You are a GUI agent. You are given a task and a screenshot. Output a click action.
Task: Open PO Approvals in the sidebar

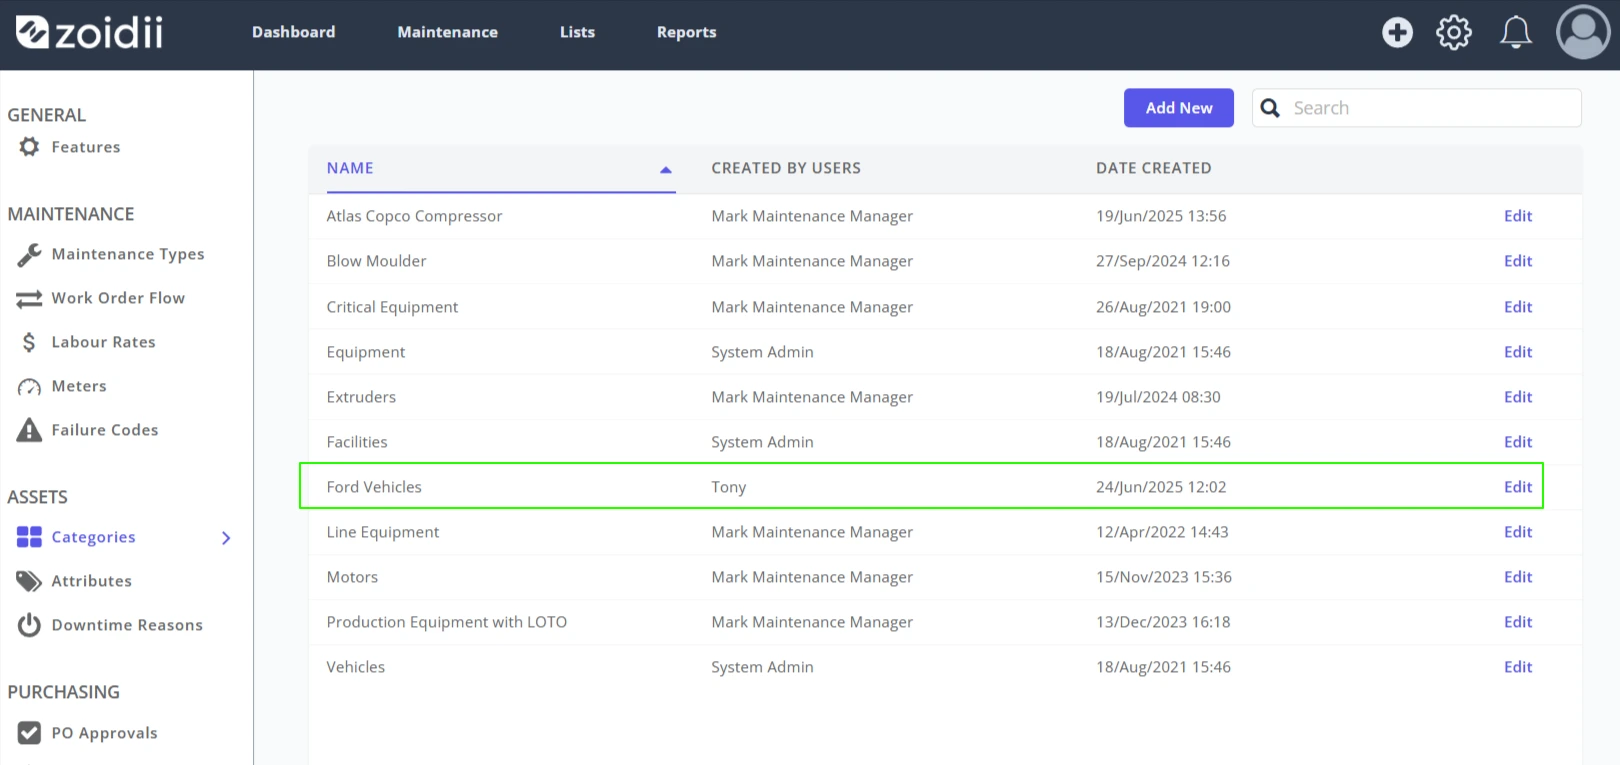[105, 733]
